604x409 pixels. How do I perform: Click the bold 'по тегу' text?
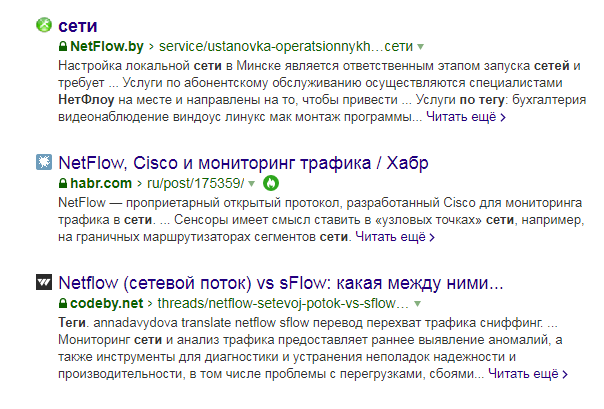click(x=482, y=100)
